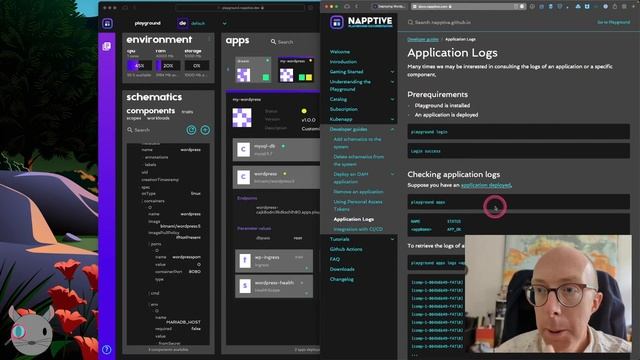Click the 'MARIADB_HOST' value in the schematic
The image size is (640, 360).
coord(183,322)
